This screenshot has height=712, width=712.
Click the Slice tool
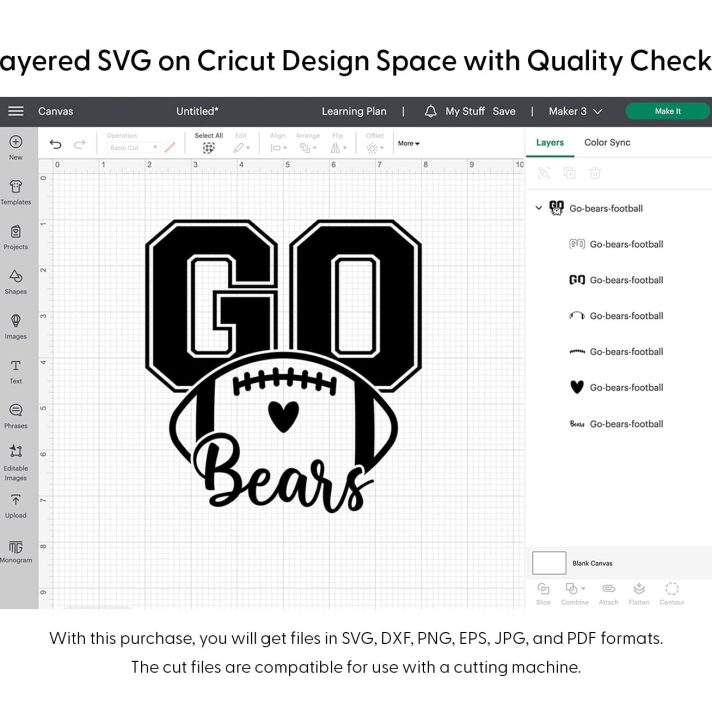pos(543,593)
